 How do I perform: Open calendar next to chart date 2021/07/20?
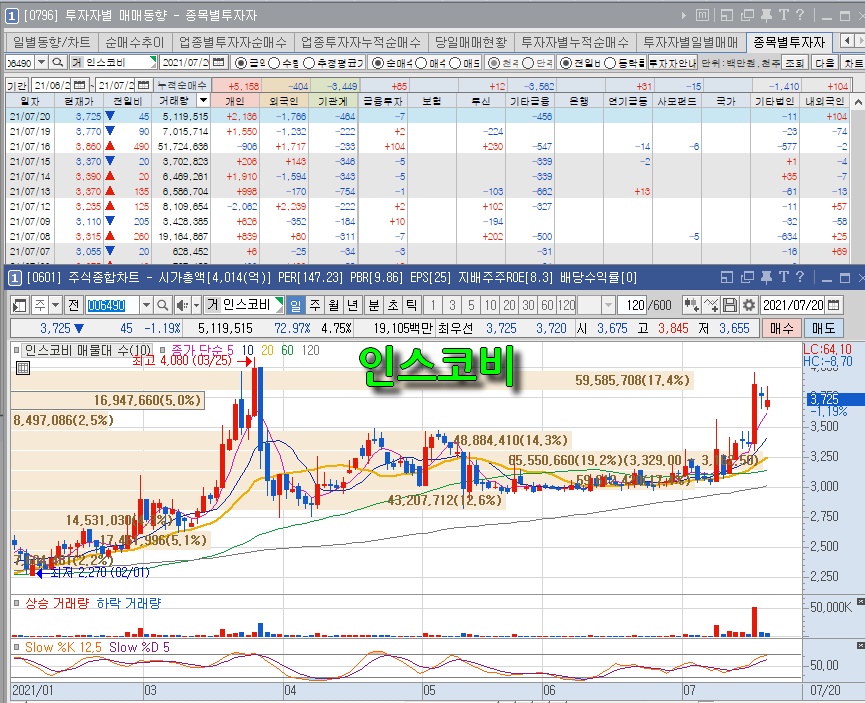834,305
